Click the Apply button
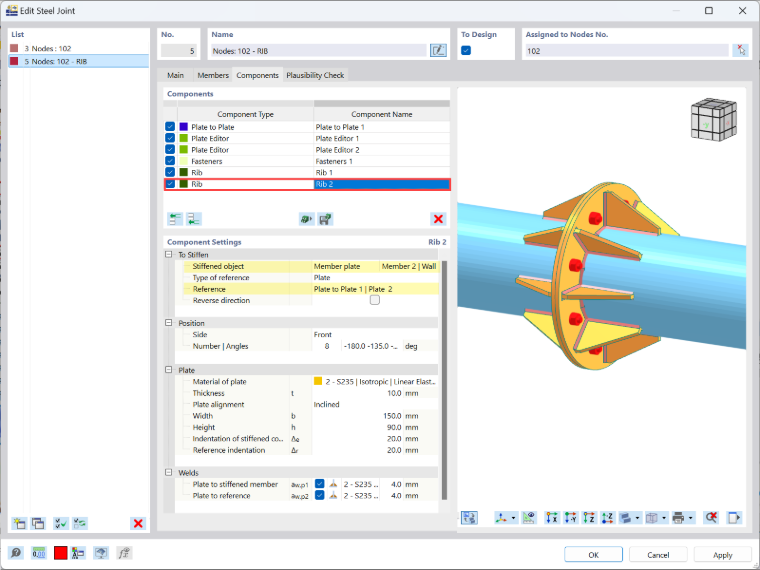760x570 pixels. [723, 555]
